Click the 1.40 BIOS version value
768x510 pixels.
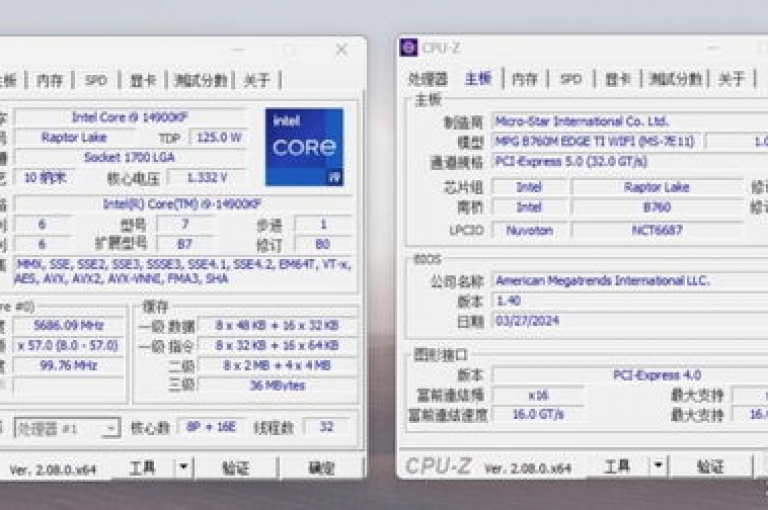(630, 301)
